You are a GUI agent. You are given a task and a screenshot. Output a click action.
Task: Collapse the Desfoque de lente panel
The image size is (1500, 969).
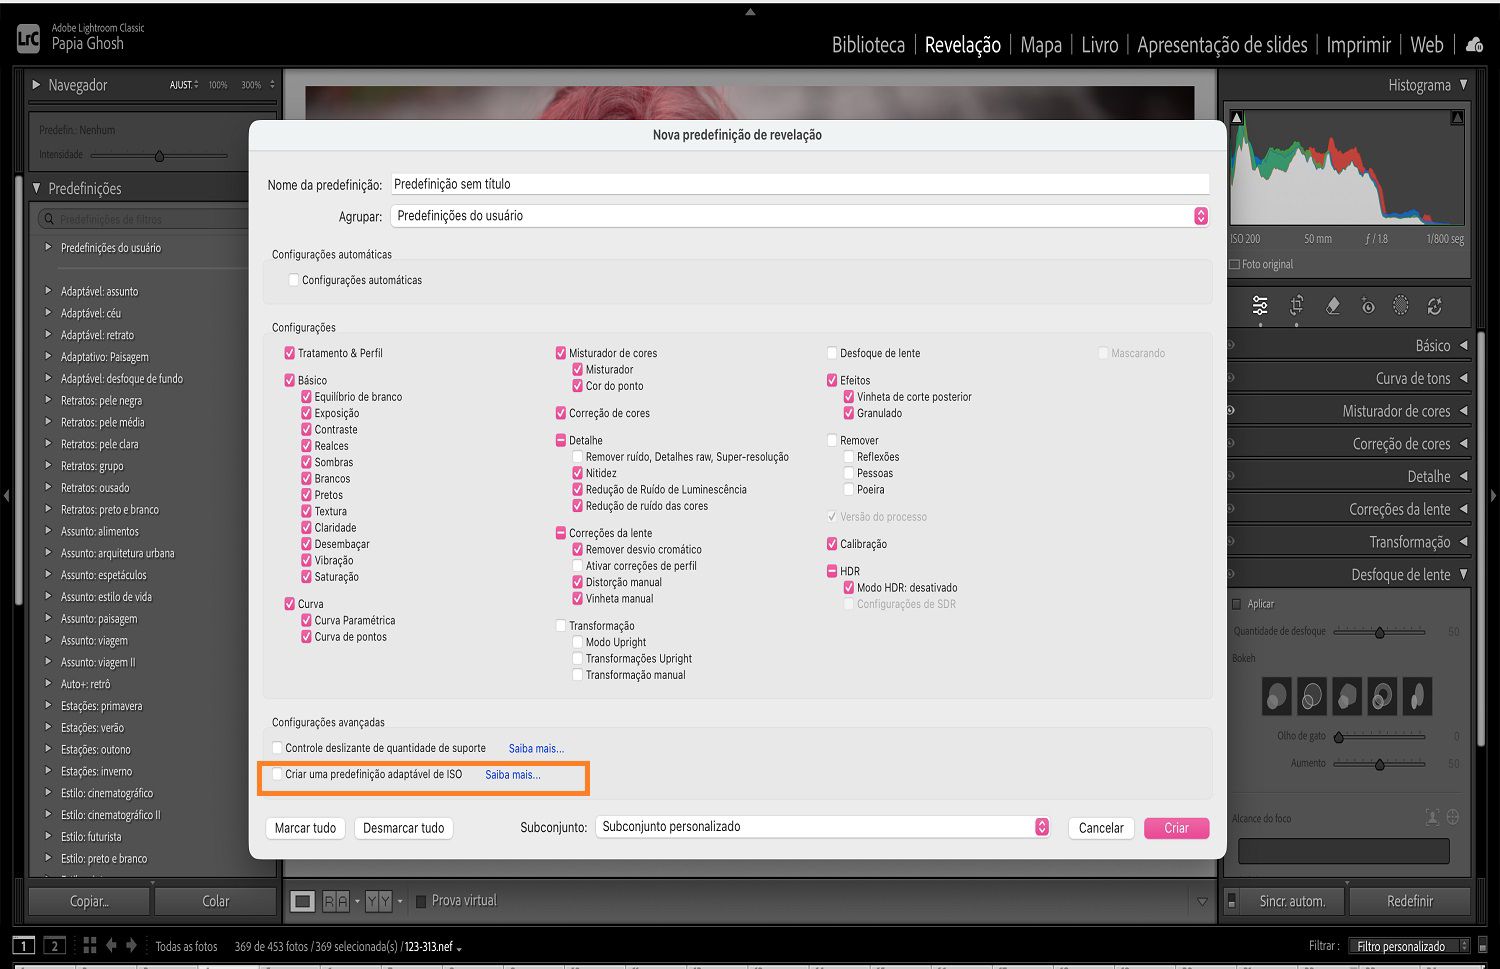1464,575
